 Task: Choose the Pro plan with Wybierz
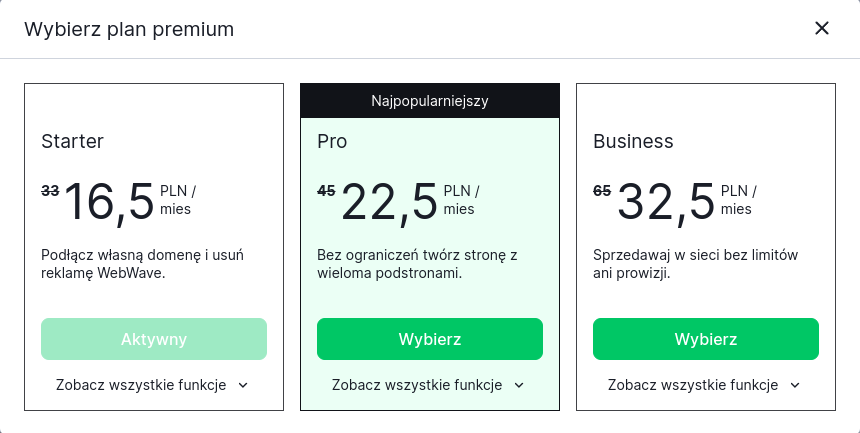tap(430, 339)
